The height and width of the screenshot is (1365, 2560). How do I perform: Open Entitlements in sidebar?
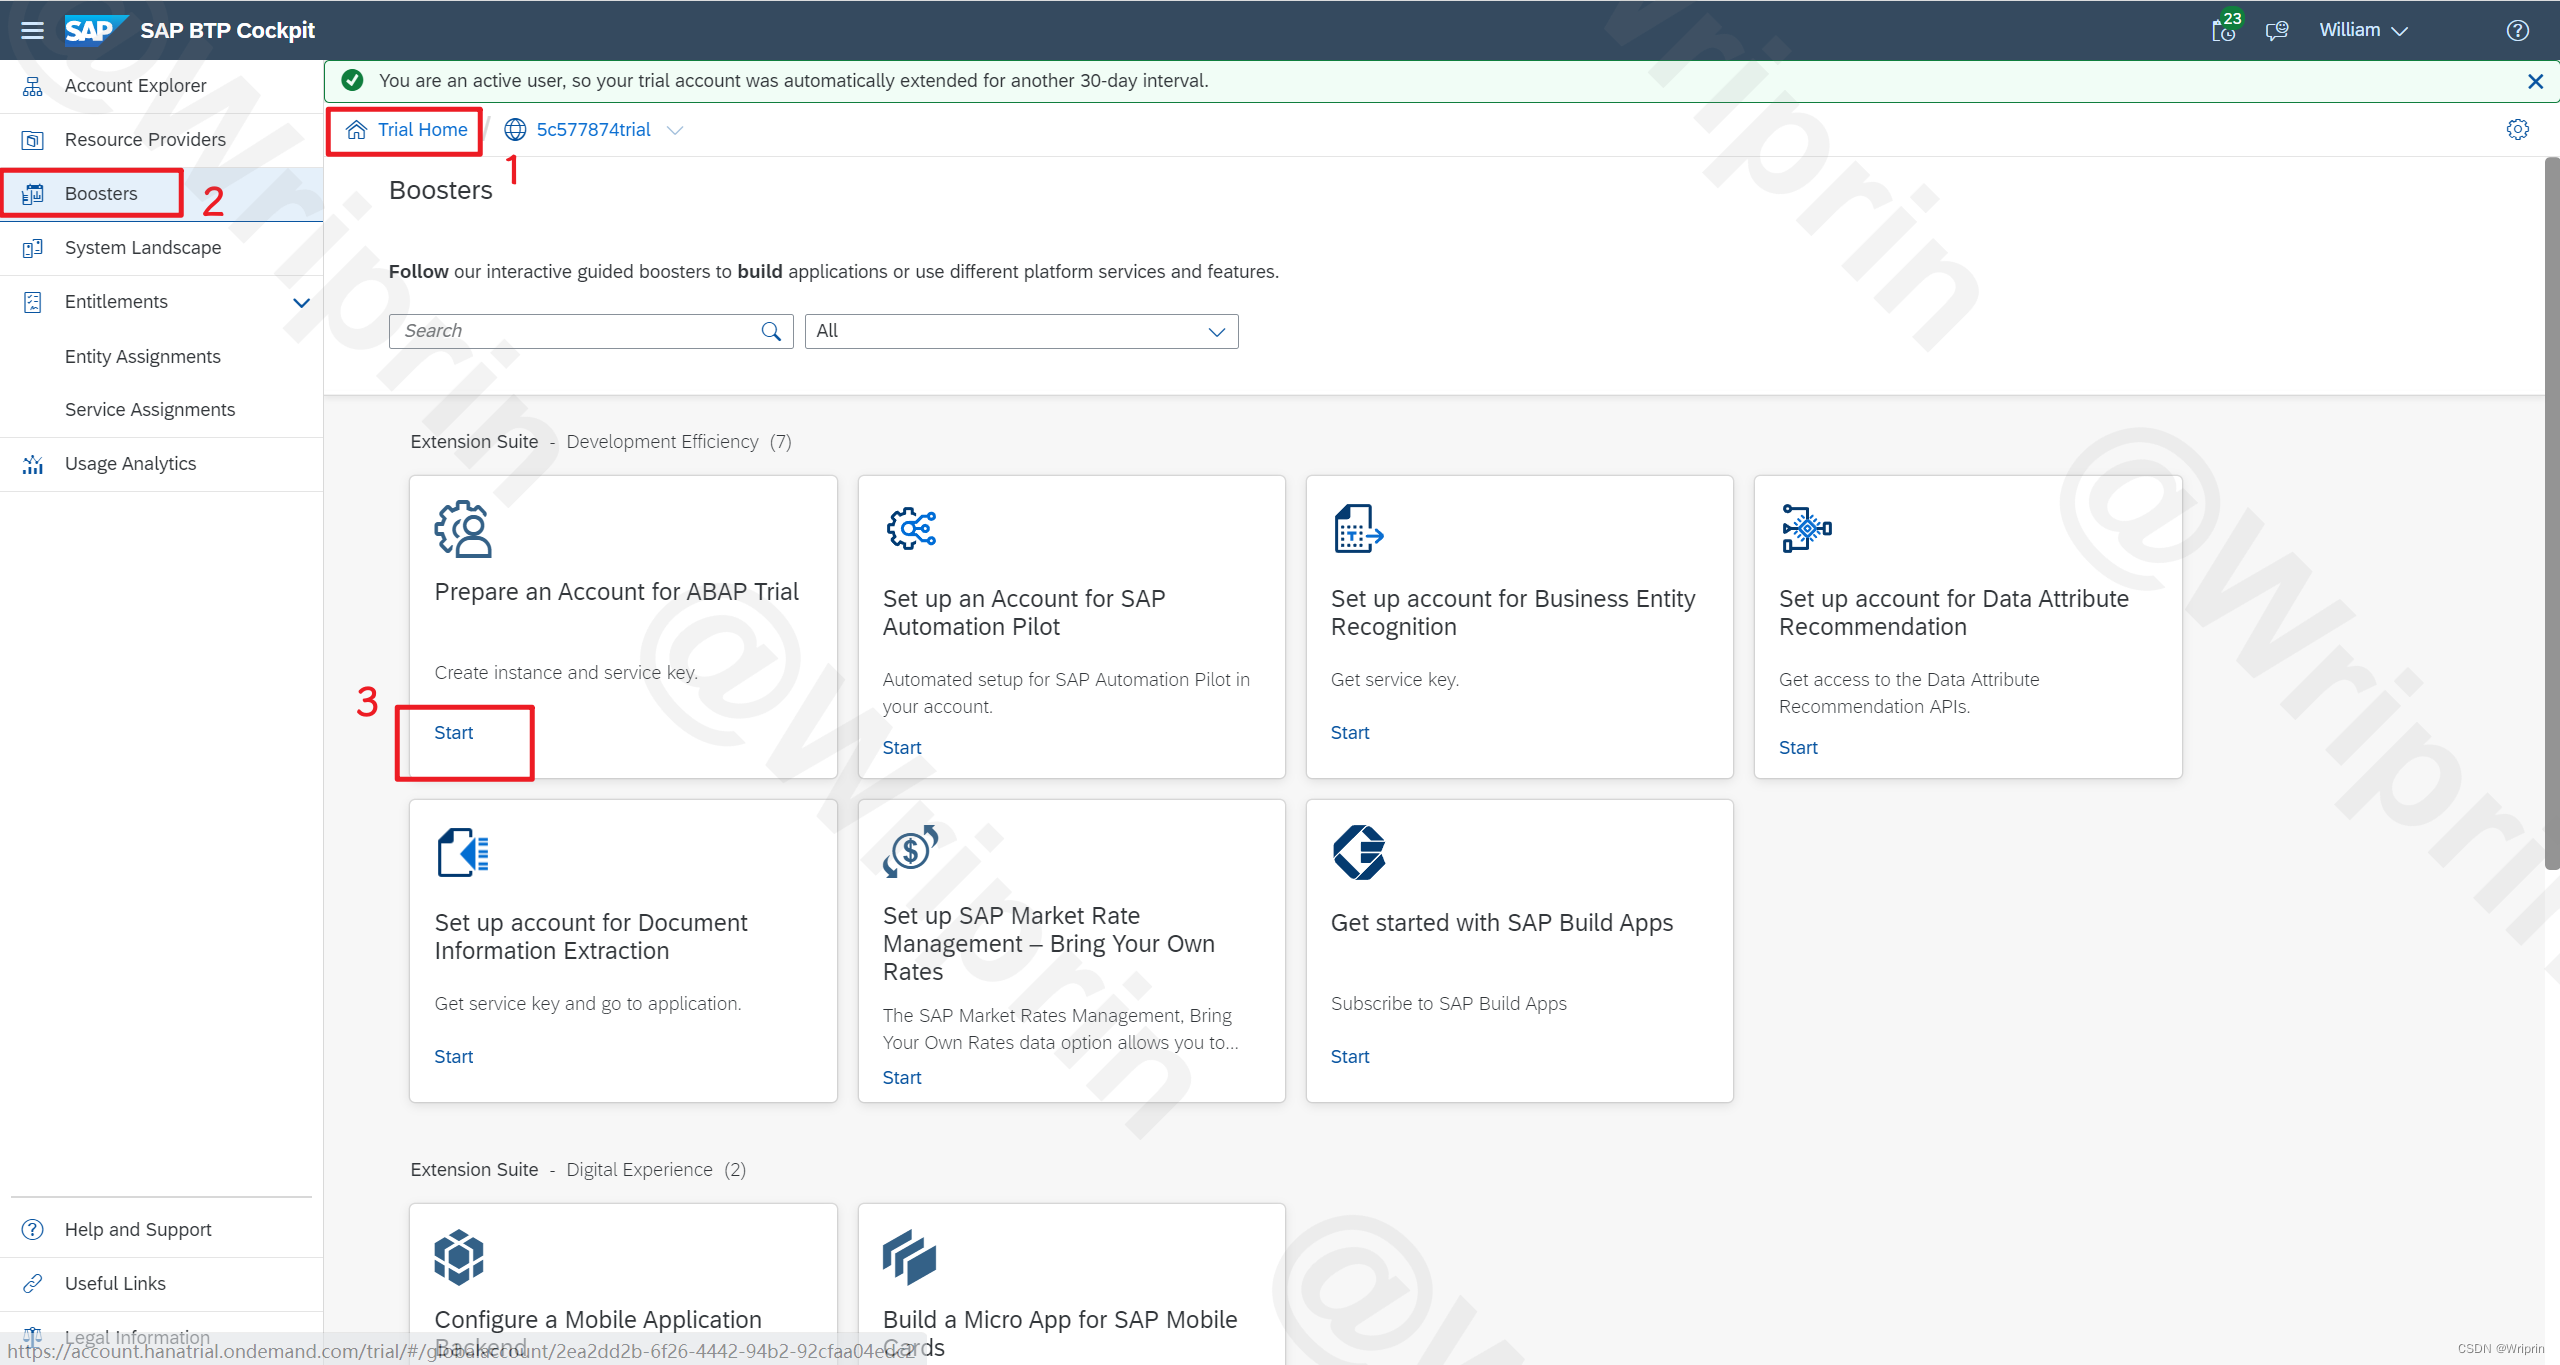117,302
